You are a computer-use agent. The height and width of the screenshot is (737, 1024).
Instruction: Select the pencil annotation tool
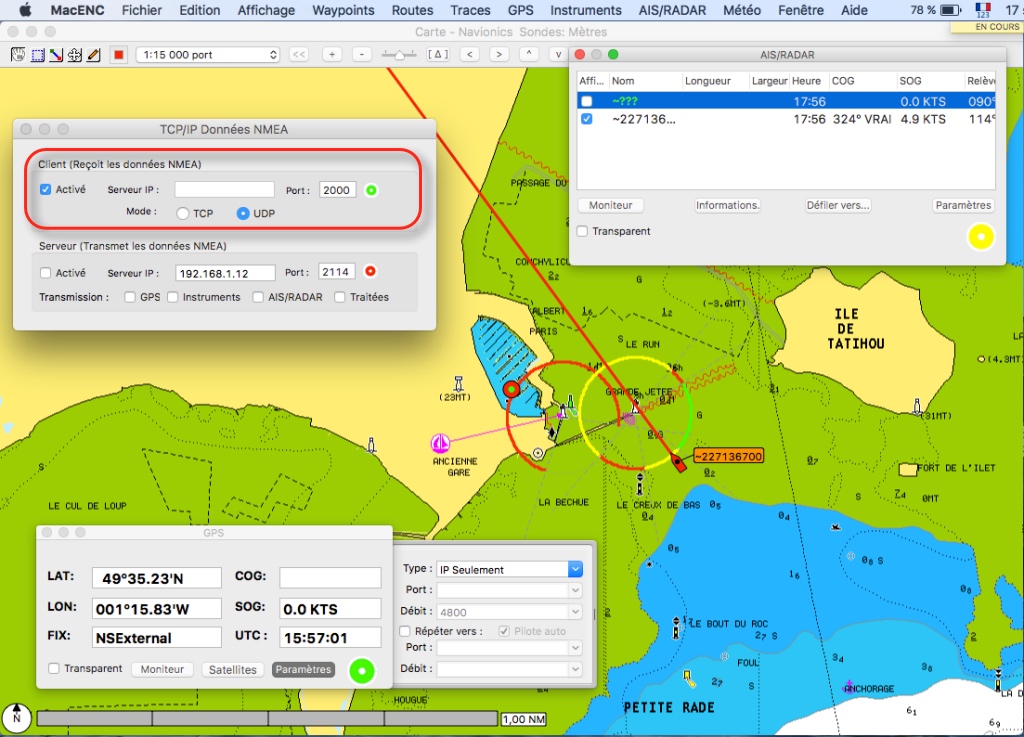pos(94,54)
